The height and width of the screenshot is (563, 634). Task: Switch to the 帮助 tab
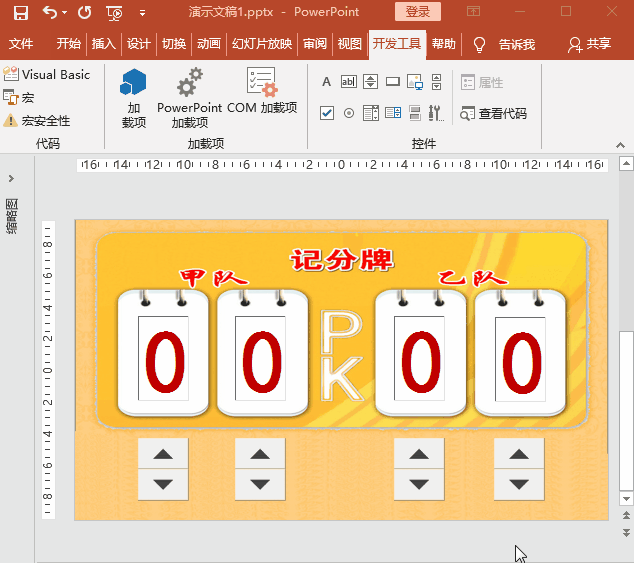(444, 43)
